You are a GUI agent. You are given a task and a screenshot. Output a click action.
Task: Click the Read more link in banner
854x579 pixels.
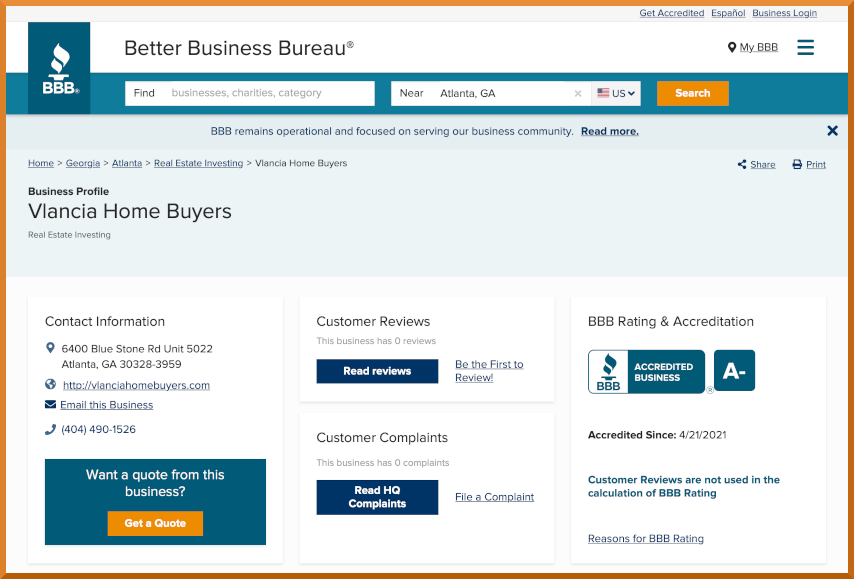pos(610,131)
